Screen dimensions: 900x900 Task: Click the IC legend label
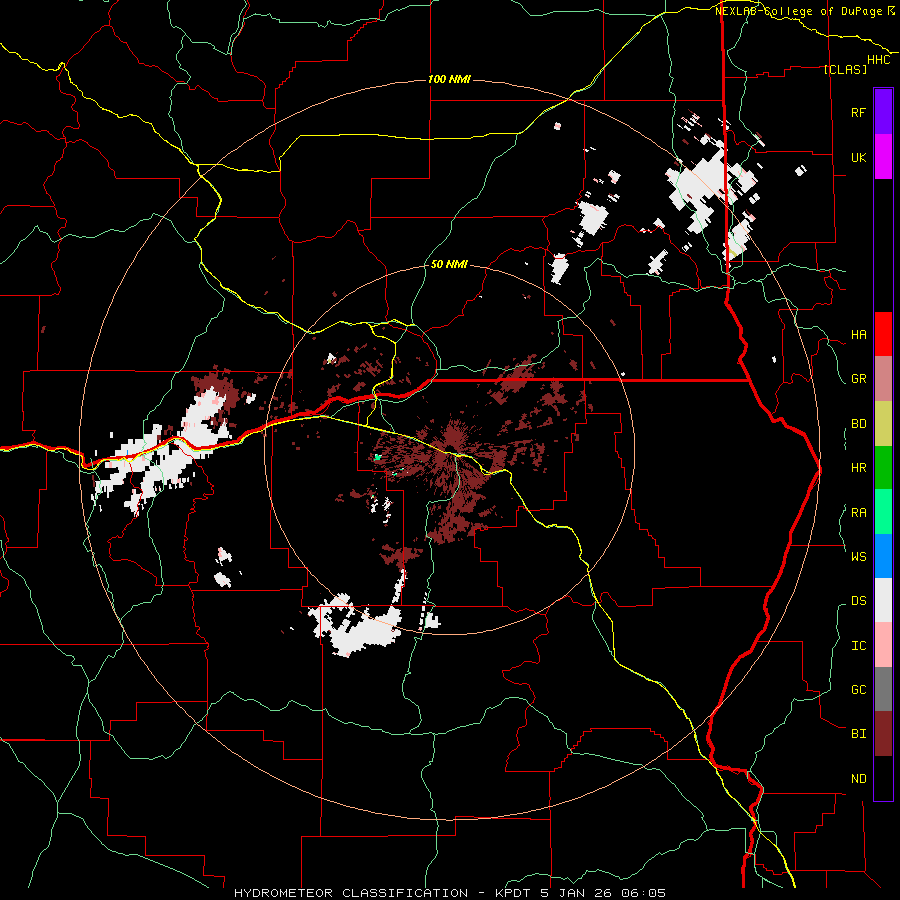click(858, 646)
